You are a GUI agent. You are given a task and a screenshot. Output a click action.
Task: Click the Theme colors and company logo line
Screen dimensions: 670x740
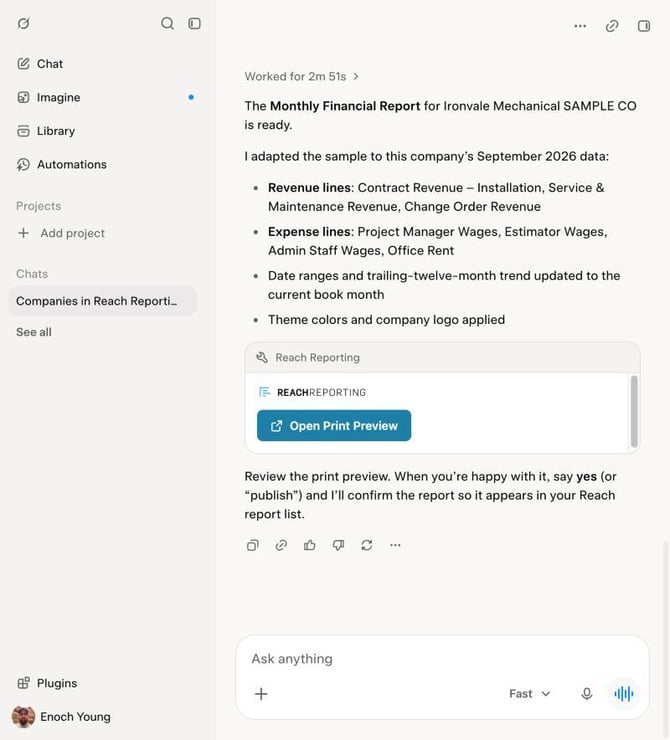coord(386,320)
